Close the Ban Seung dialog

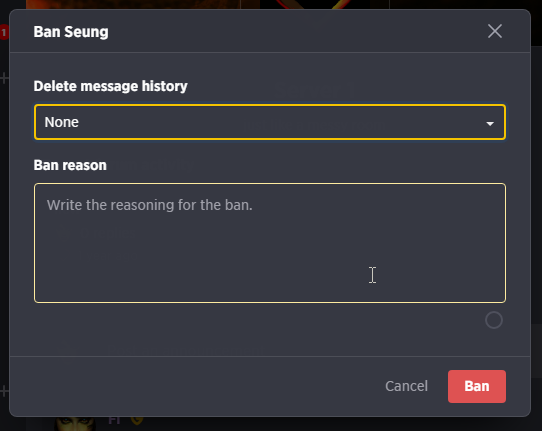click(495, 31)
